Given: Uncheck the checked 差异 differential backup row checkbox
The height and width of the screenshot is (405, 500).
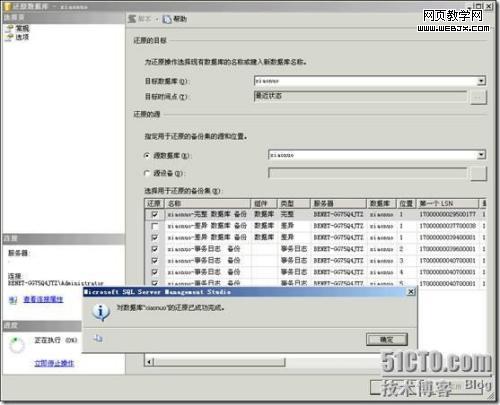Looking at the screenshot, I should 155,238.
